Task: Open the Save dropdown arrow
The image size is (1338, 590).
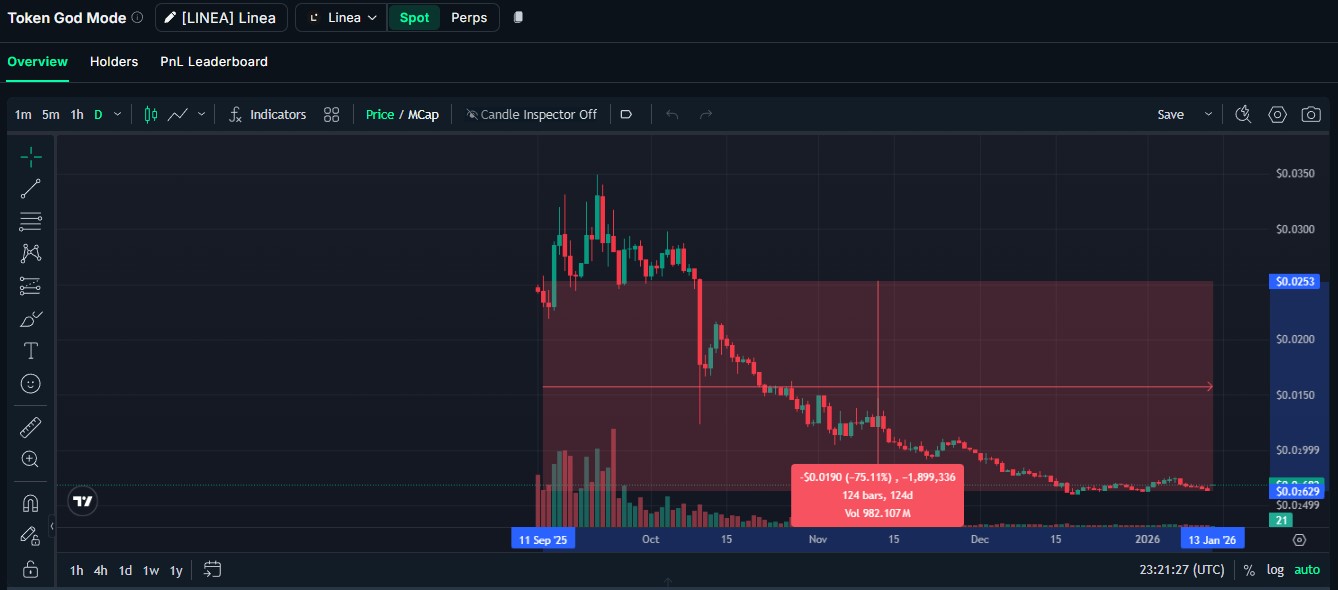Action: click(x=1208, y=115)
